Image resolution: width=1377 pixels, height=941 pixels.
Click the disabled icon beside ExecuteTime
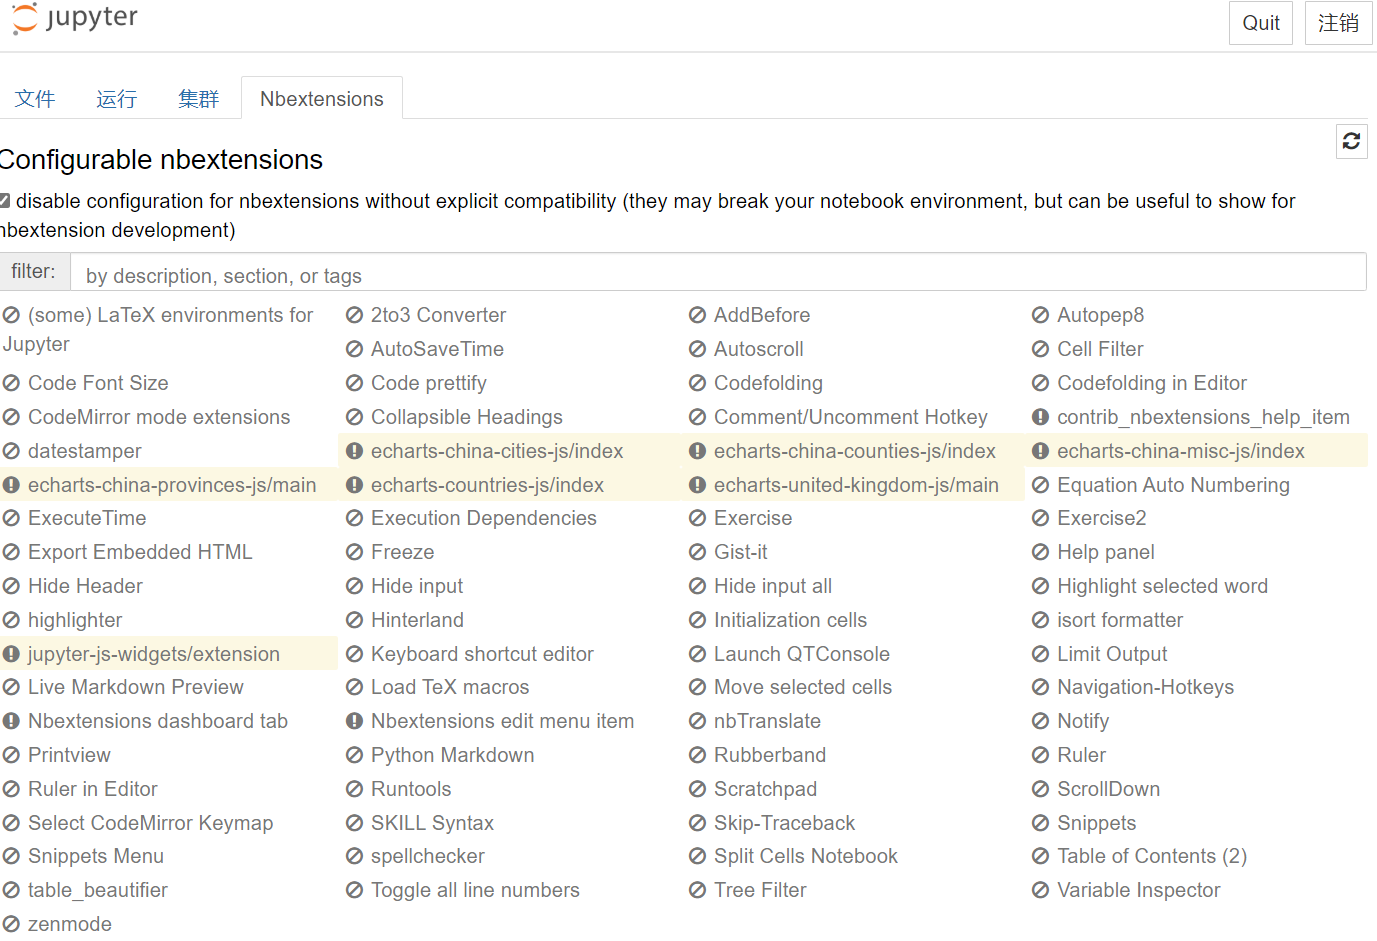pos(11,518)
